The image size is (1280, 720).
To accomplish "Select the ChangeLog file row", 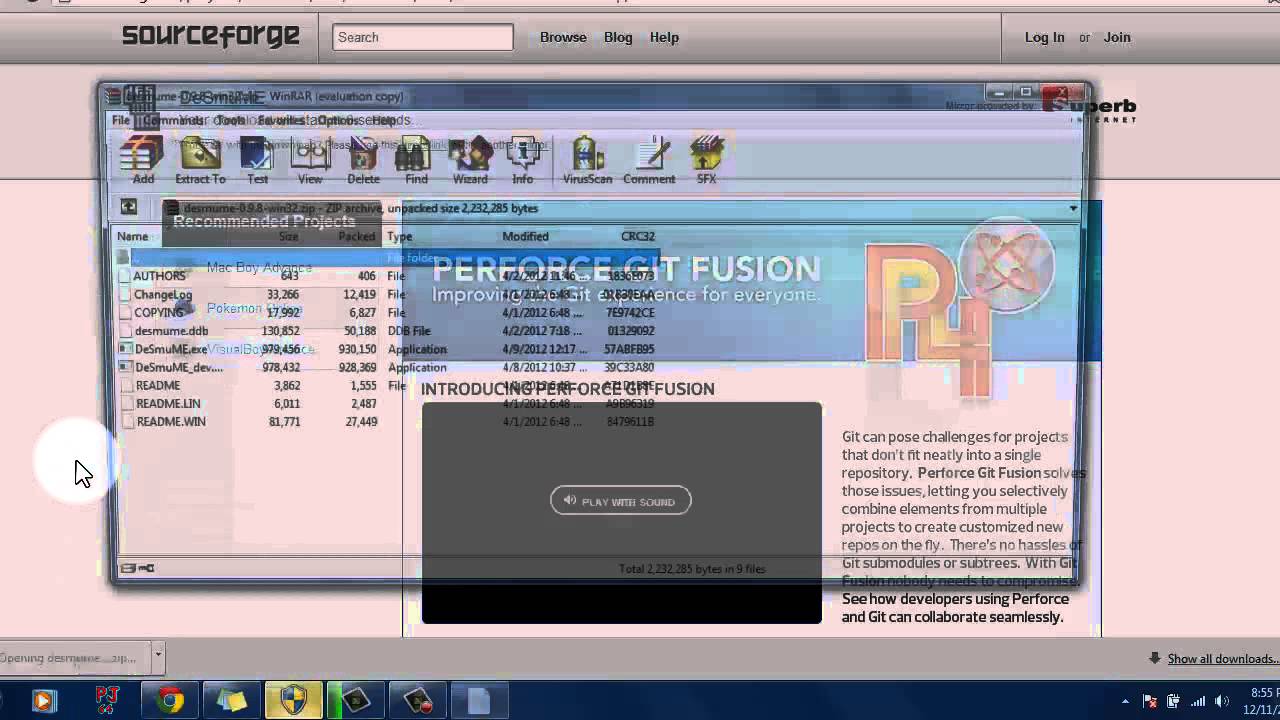I will 387,294.
